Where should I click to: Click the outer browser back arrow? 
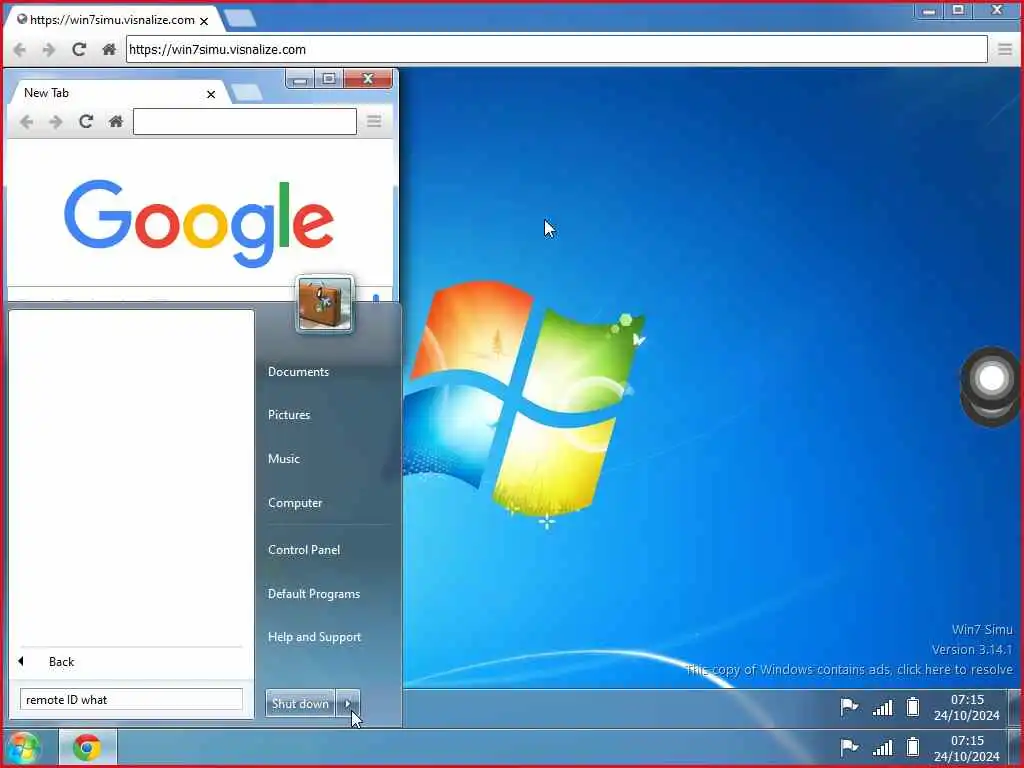click(x=20, y=50)
